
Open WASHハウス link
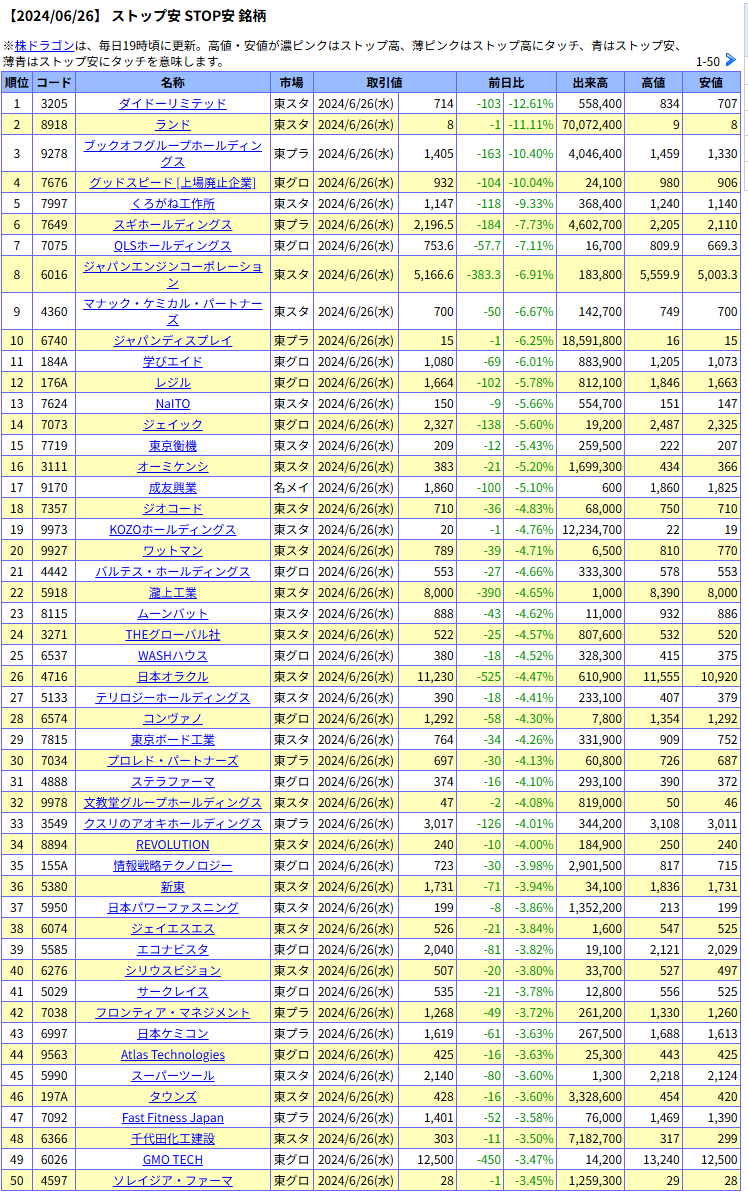172,655
